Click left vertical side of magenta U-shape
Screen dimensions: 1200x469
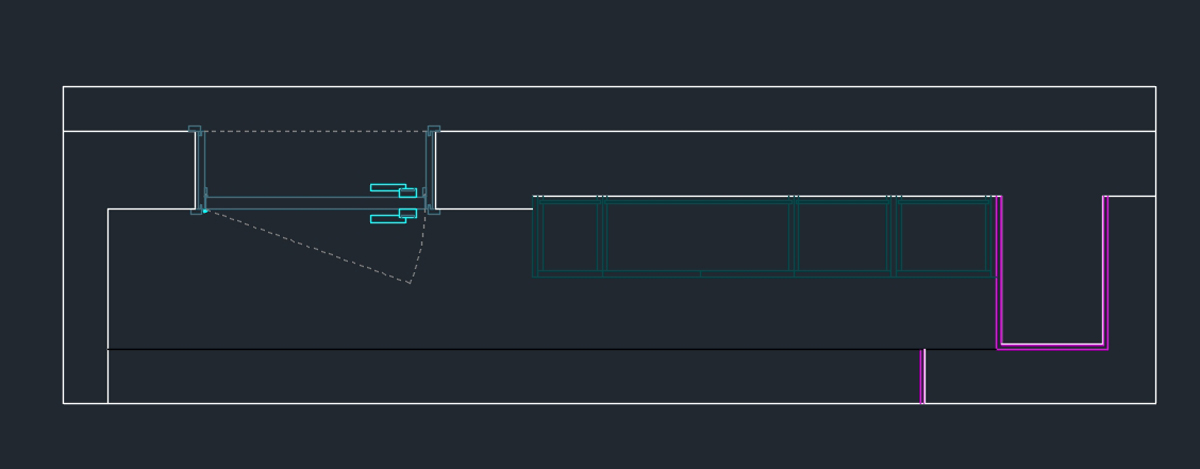(999, 270)
